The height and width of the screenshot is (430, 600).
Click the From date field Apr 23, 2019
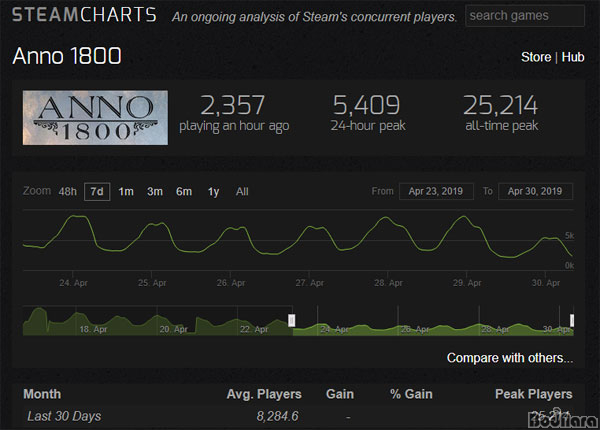tap(436, 191)
